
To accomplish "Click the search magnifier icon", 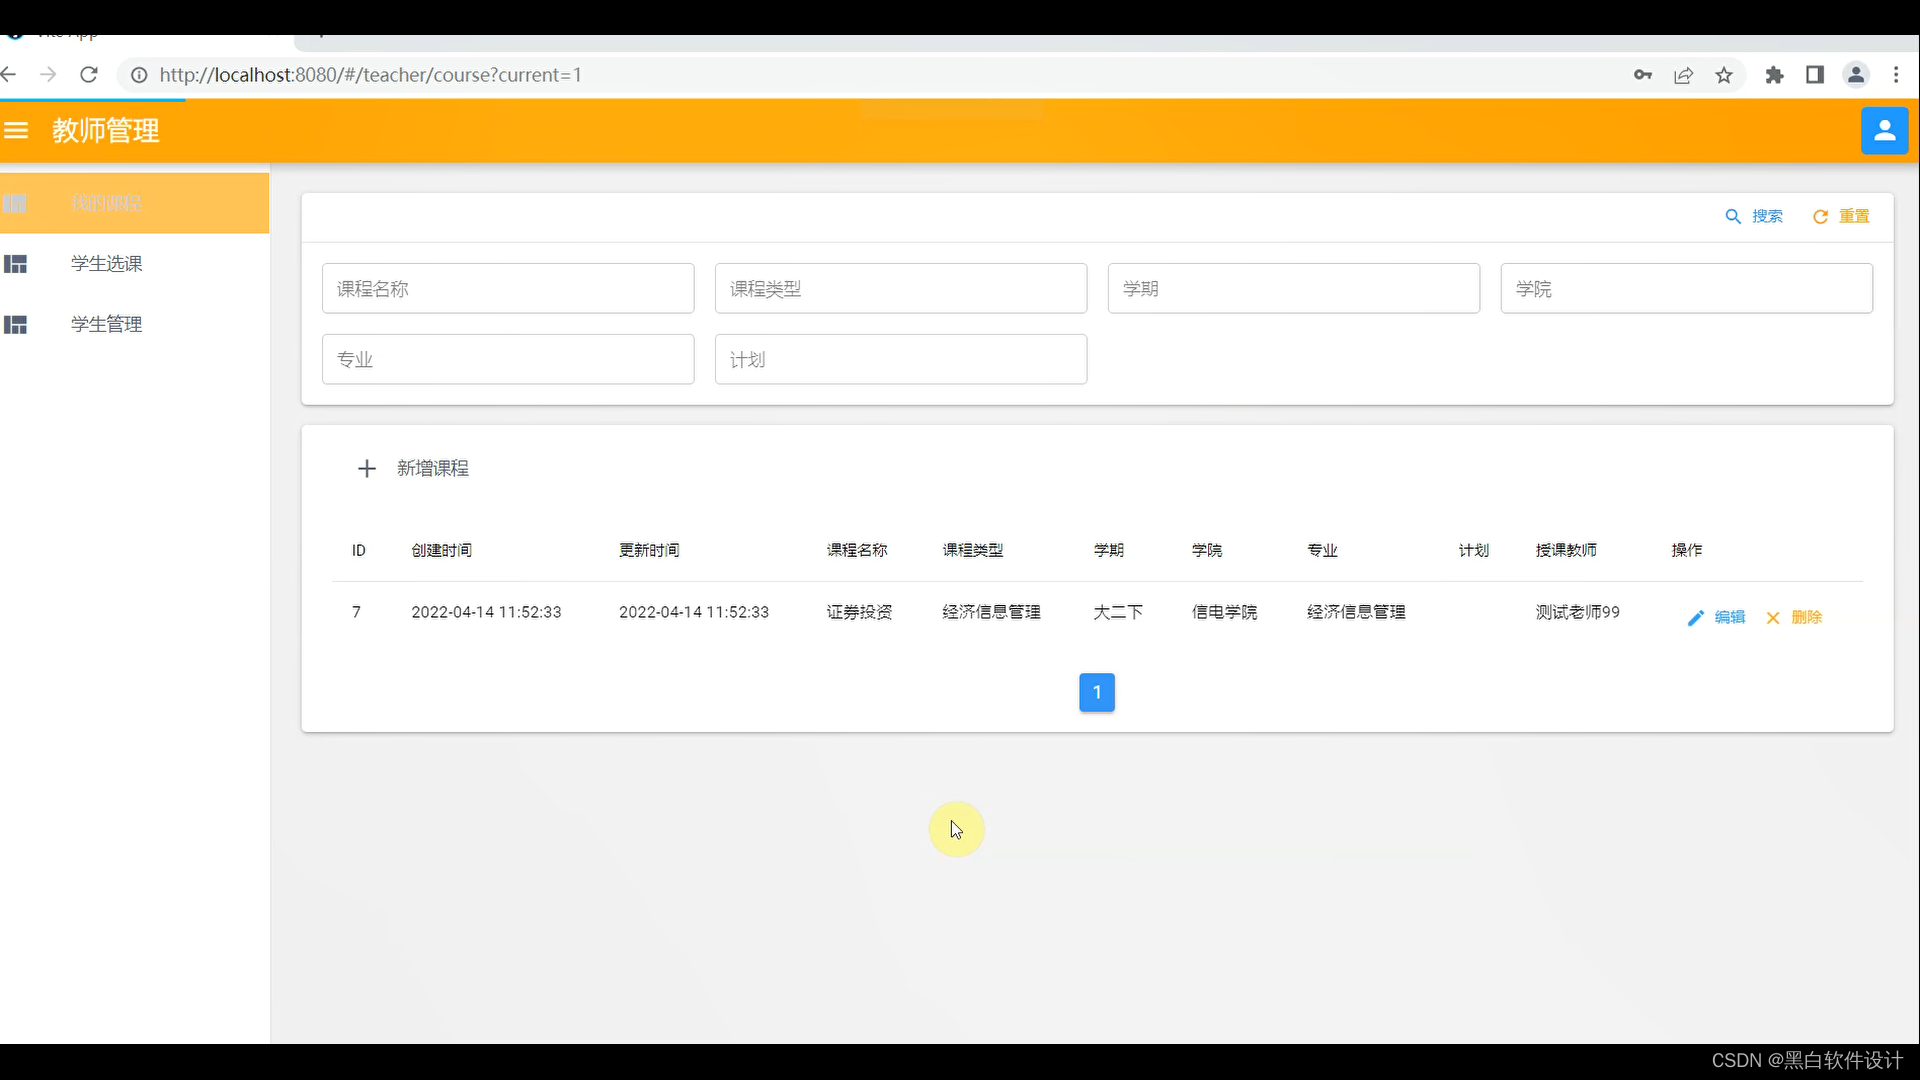I will tap(1733, 217).
